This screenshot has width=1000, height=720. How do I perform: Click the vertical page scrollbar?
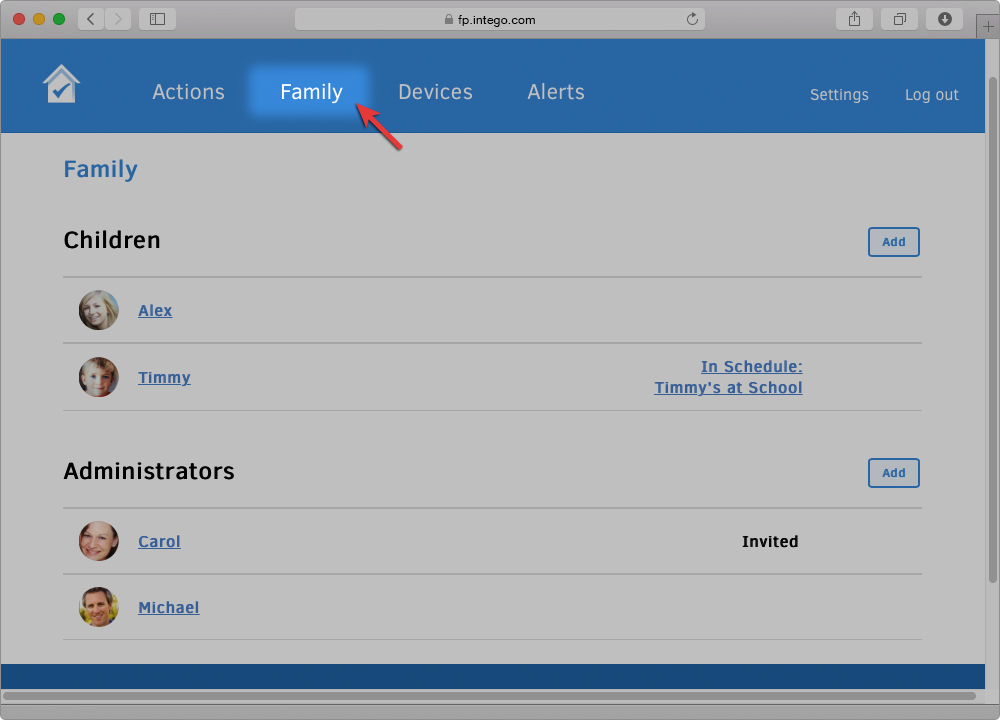(x=992, y=330)
